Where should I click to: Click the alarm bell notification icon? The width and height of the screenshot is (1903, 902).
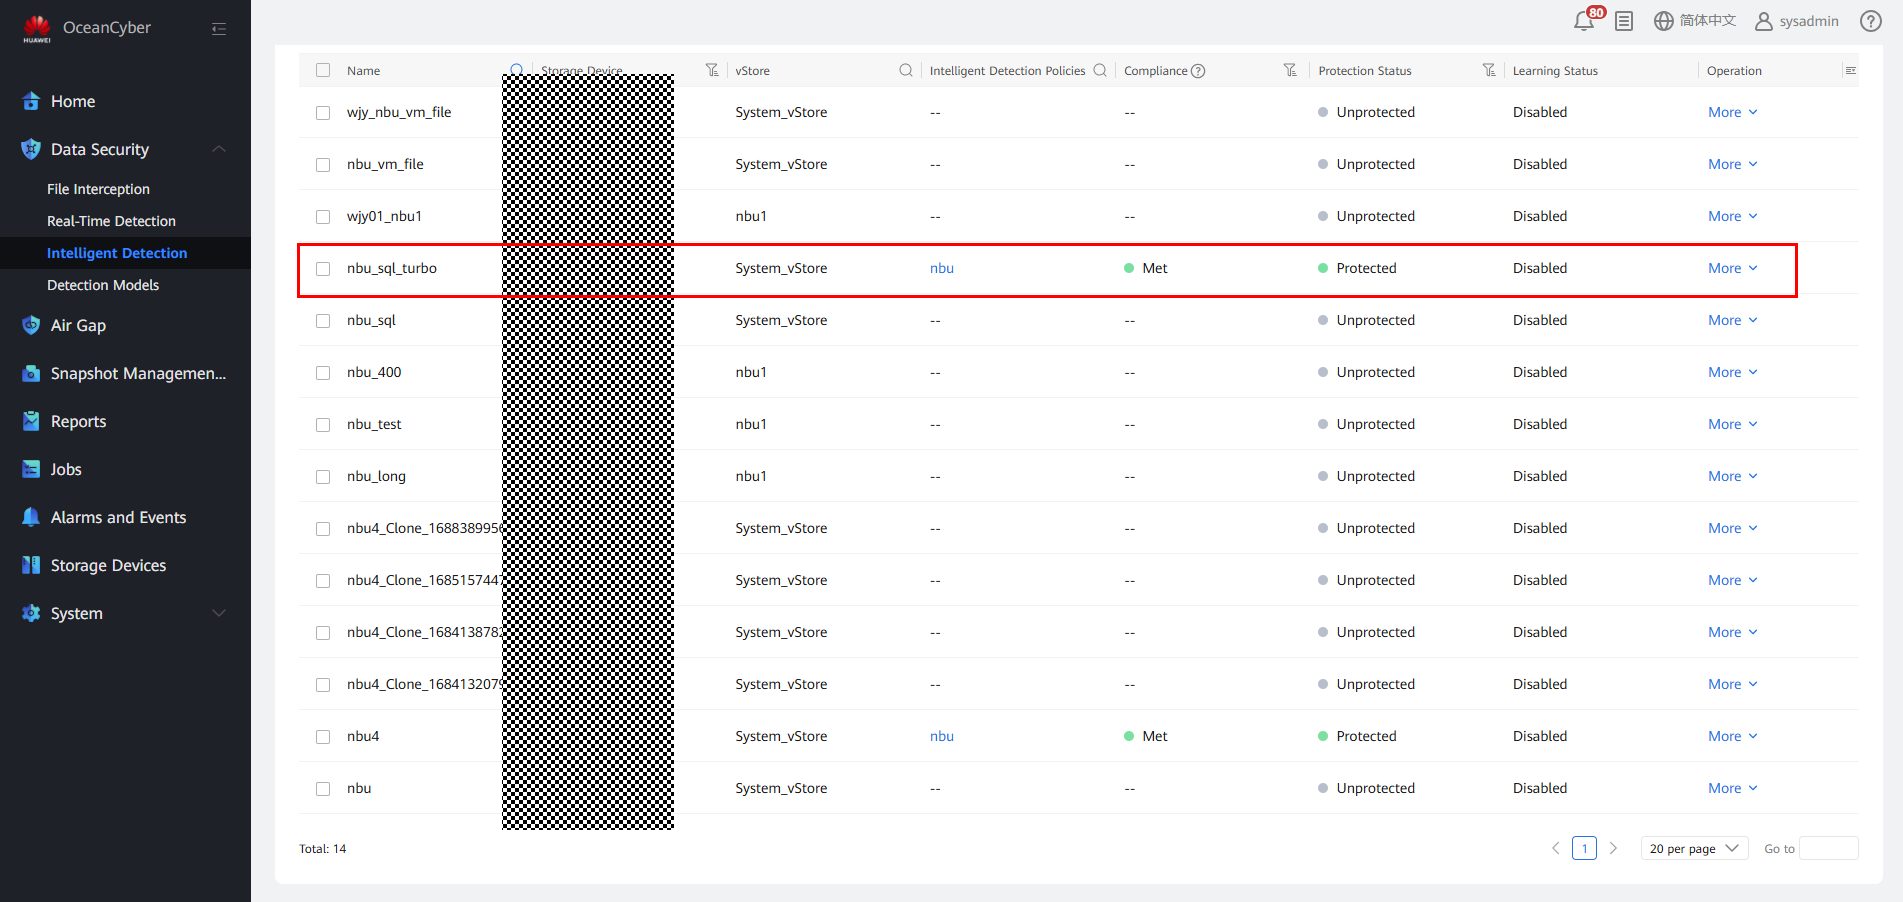point(1584,21)
